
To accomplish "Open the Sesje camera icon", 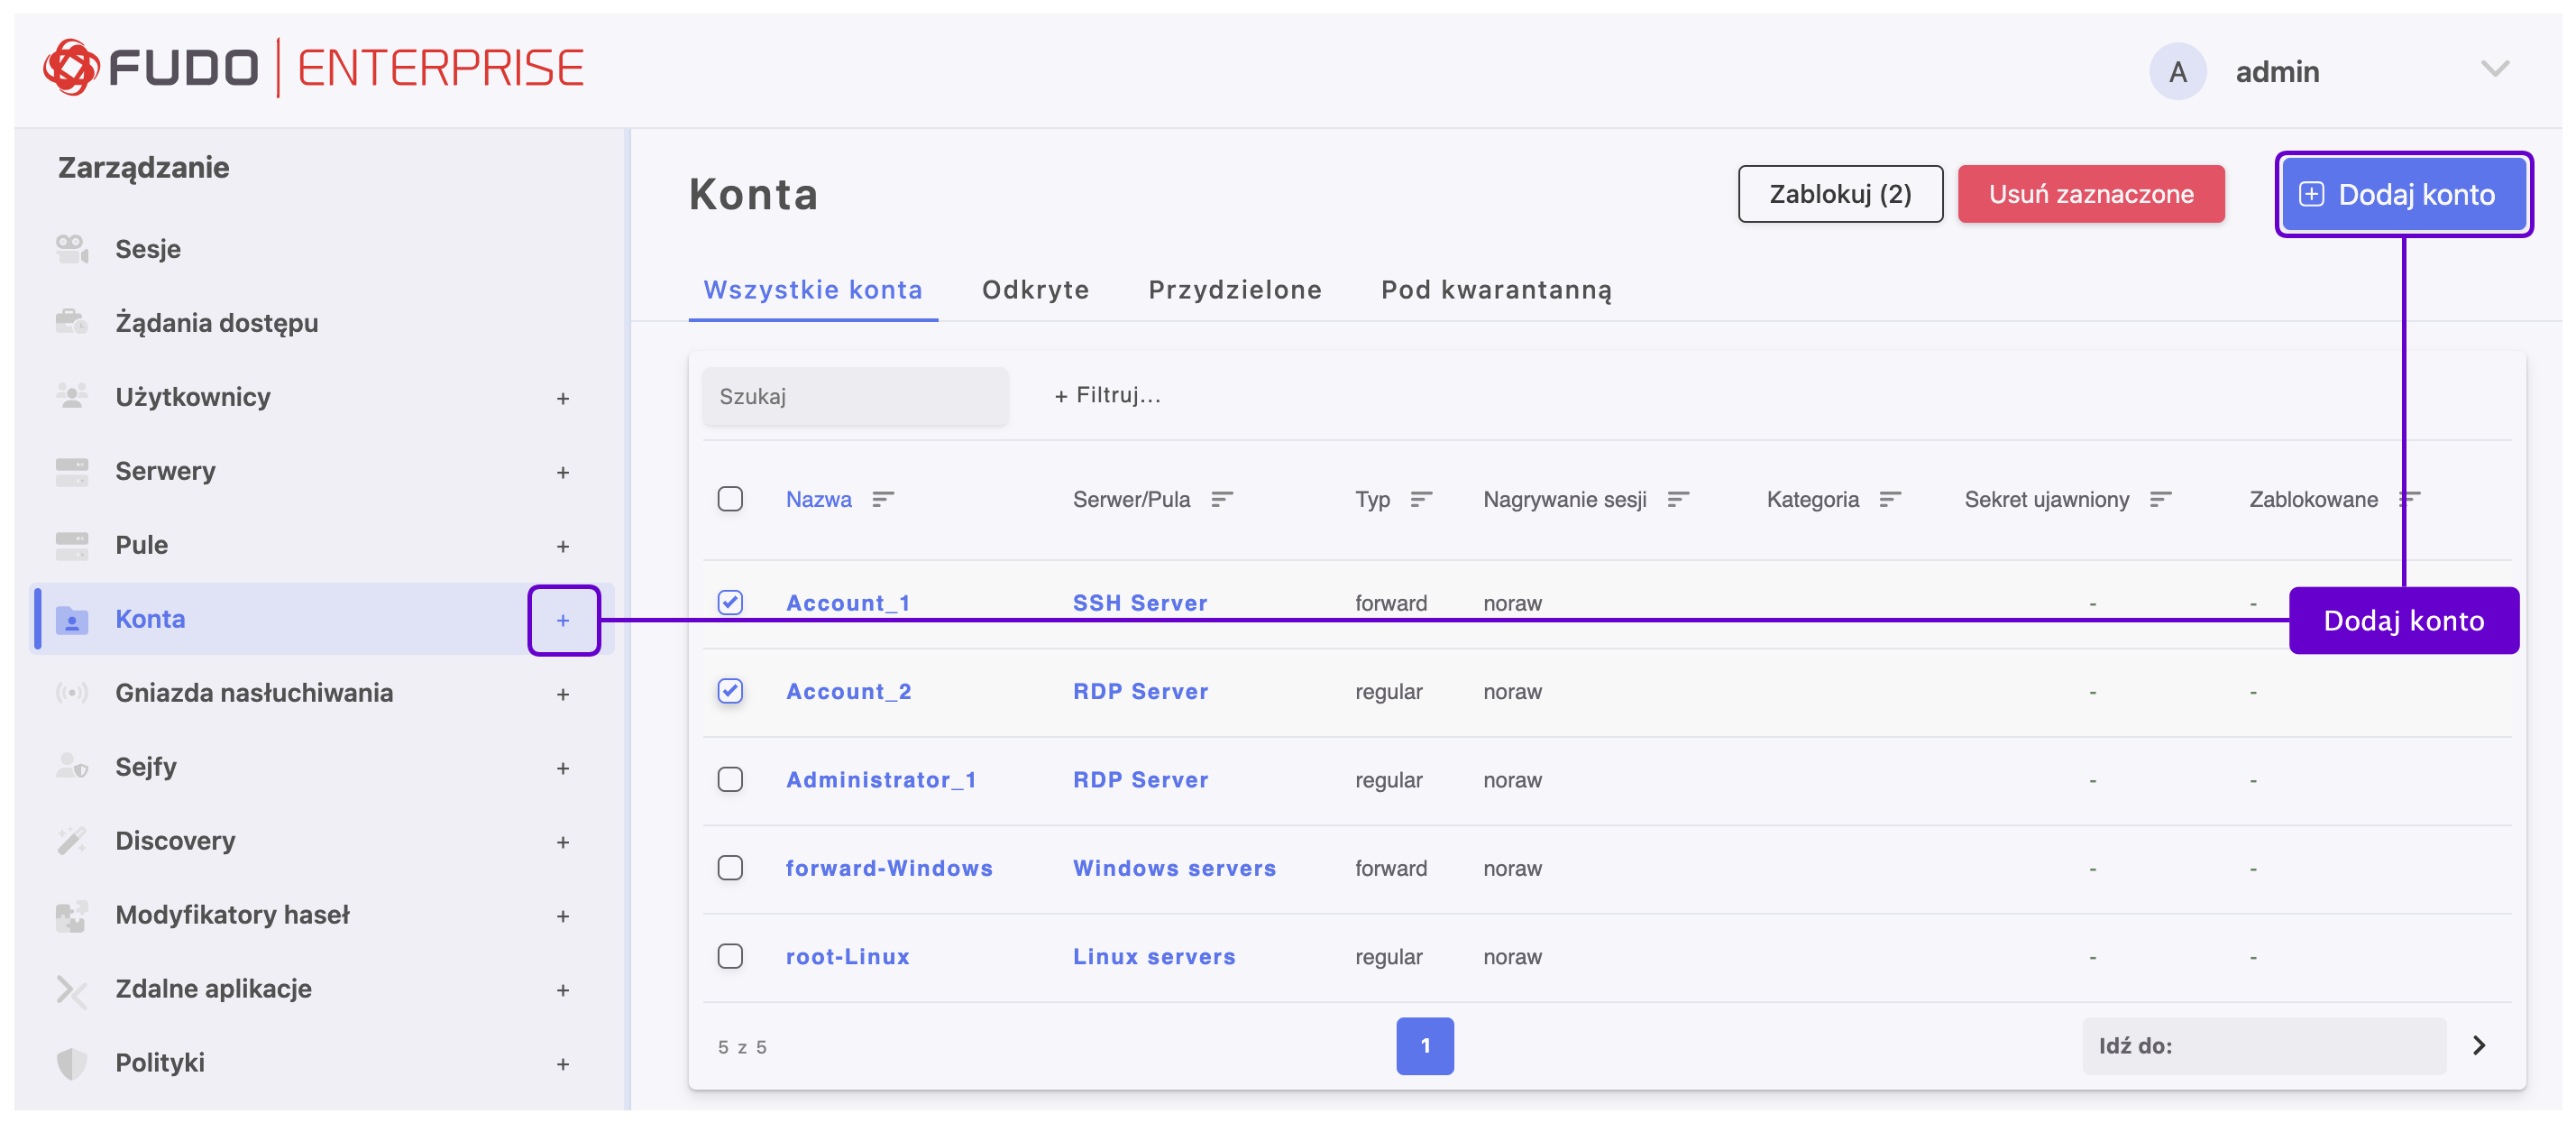I will (72, 249).
